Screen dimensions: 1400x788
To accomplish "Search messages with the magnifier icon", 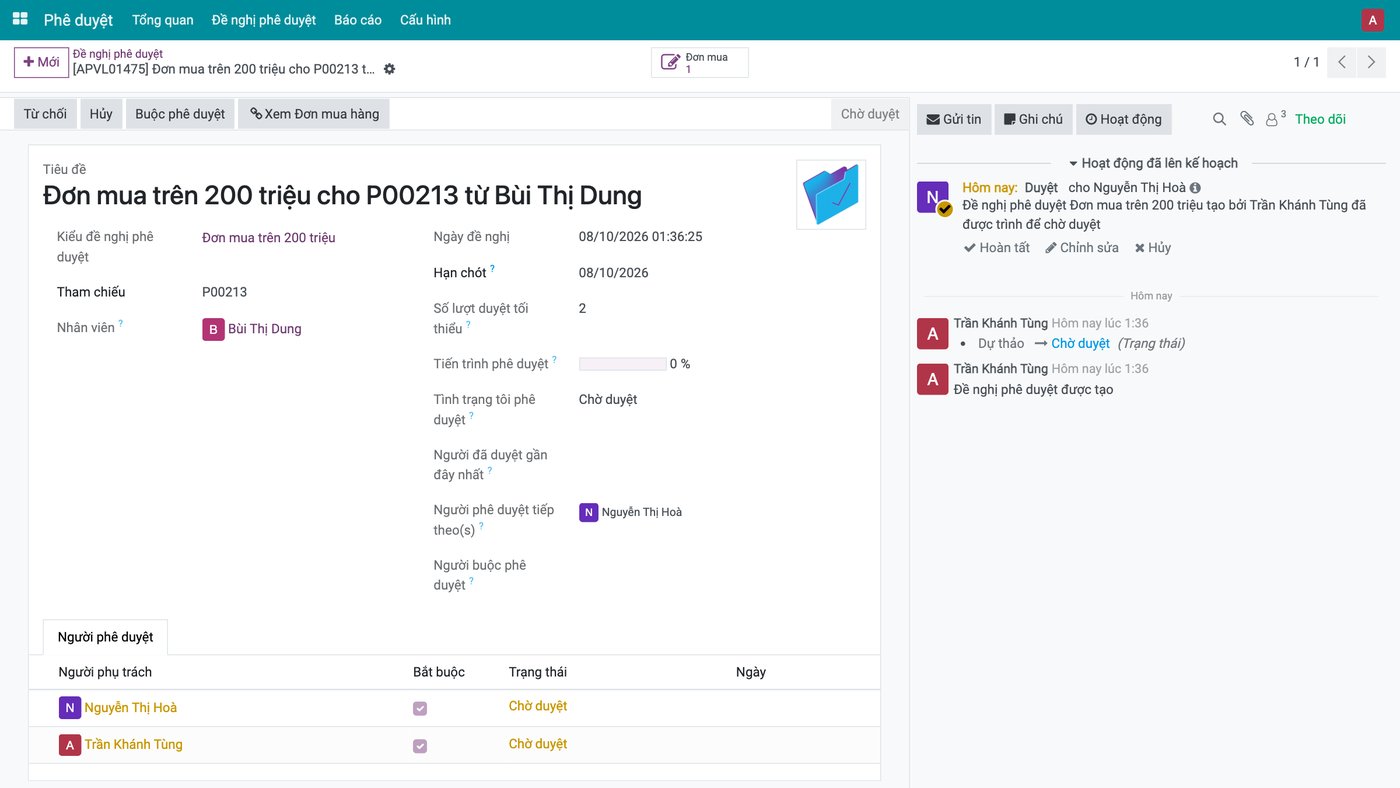I will click(1219, 119).
